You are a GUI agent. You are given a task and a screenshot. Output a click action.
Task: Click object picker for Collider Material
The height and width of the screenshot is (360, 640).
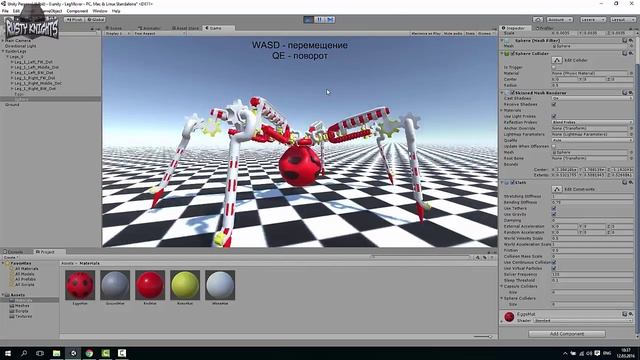click(x=631, y=73)
